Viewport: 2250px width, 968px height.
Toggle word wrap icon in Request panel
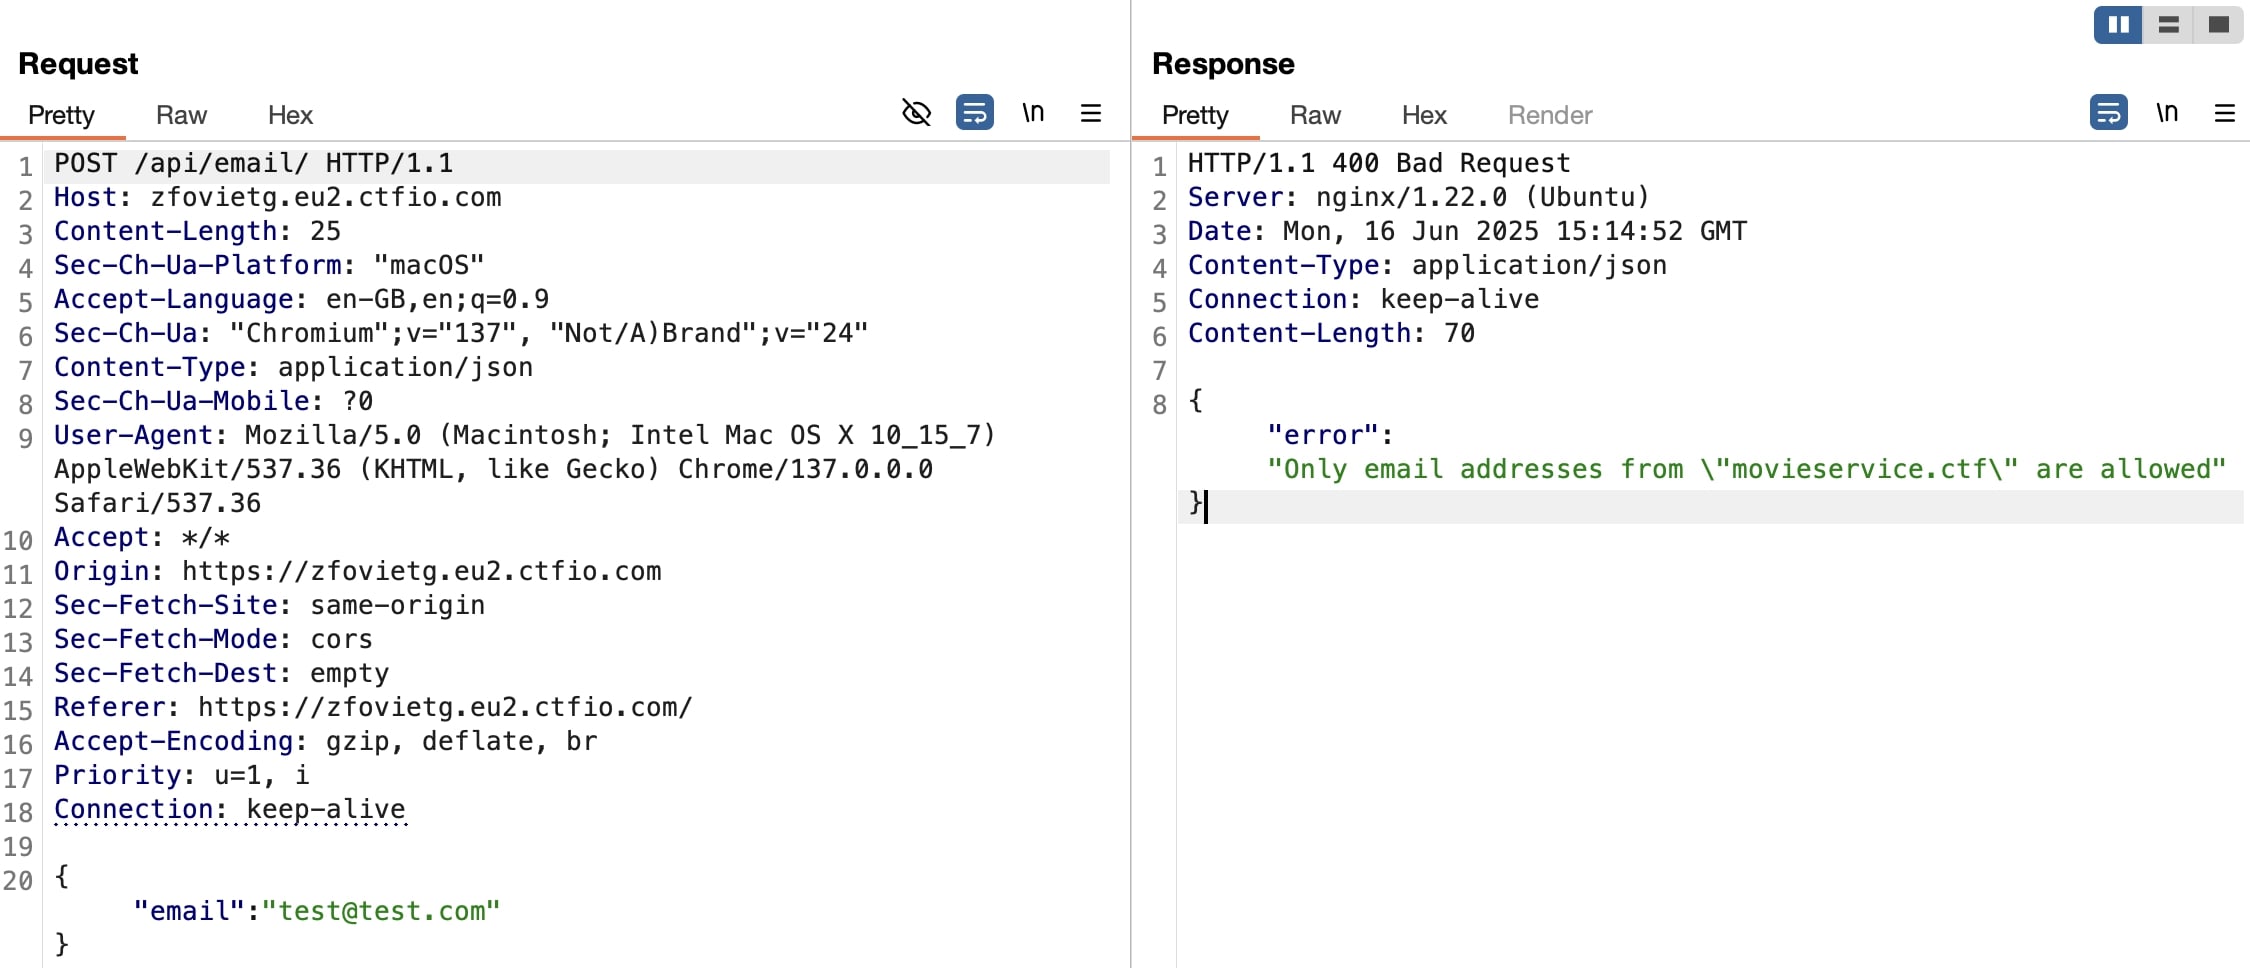click(974, 113)
